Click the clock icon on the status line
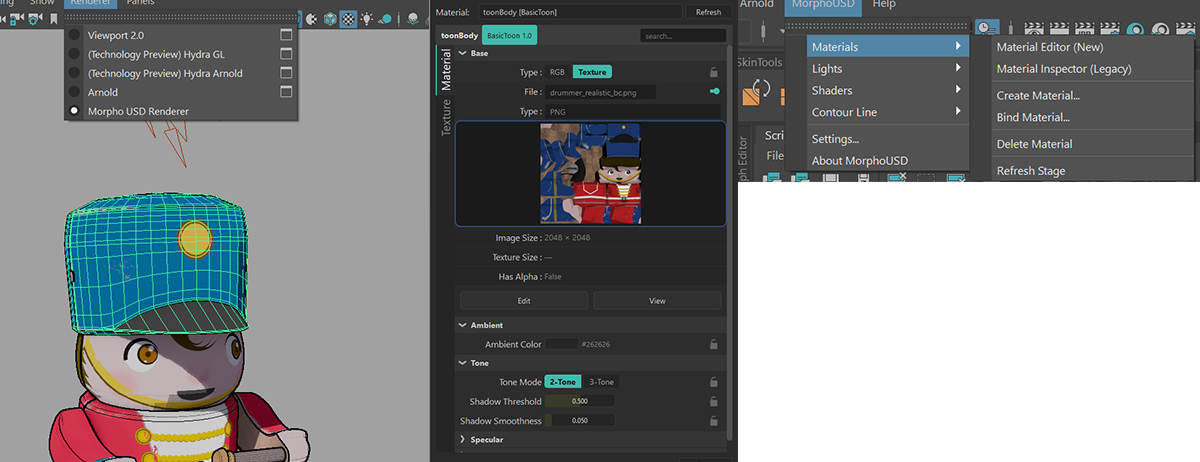Screen dimensions: 1200x462 (x=987, y=28)
